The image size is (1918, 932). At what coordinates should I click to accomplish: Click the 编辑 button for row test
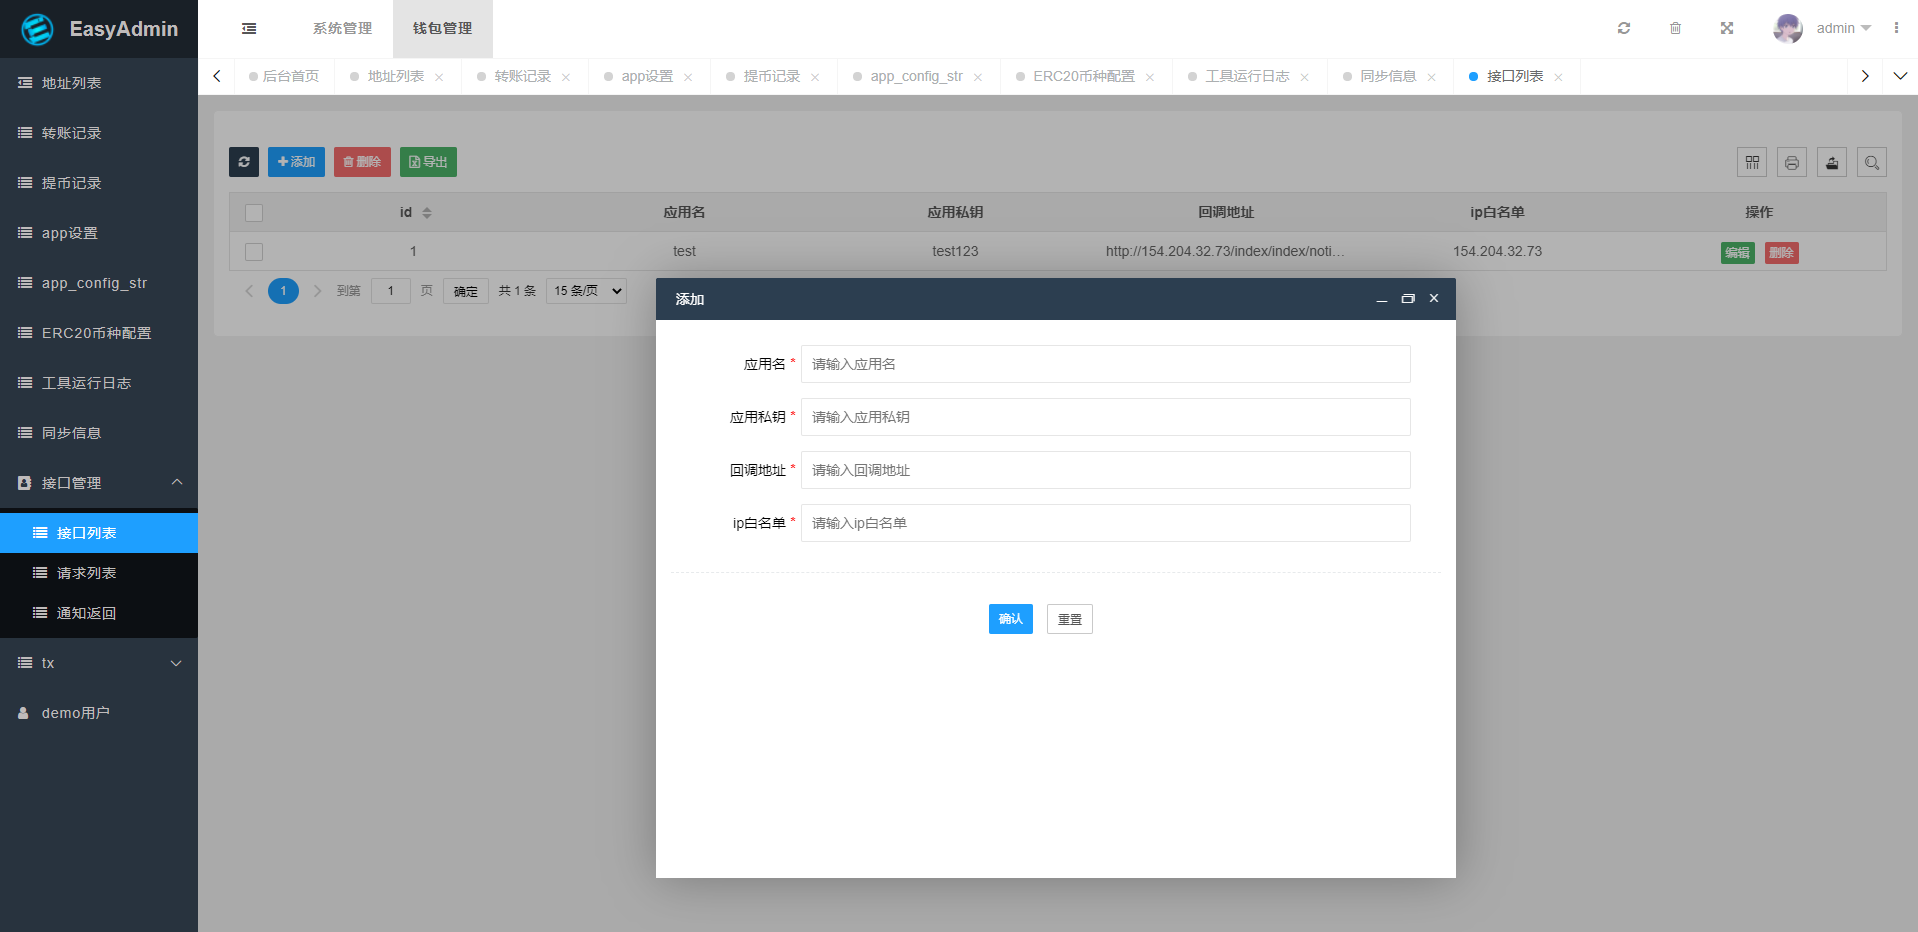[x=1737, y=252]
